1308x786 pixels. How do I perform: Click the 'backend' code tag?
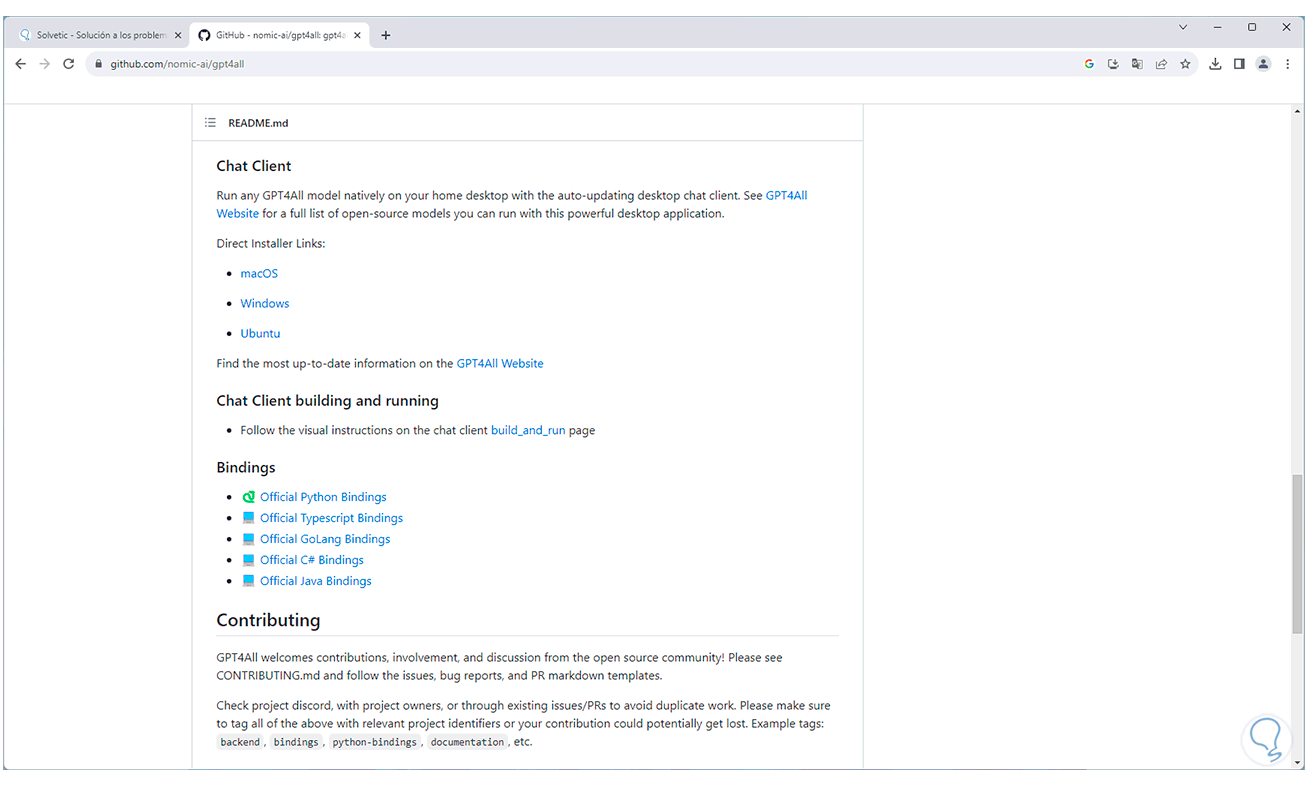tap(240, 742)
